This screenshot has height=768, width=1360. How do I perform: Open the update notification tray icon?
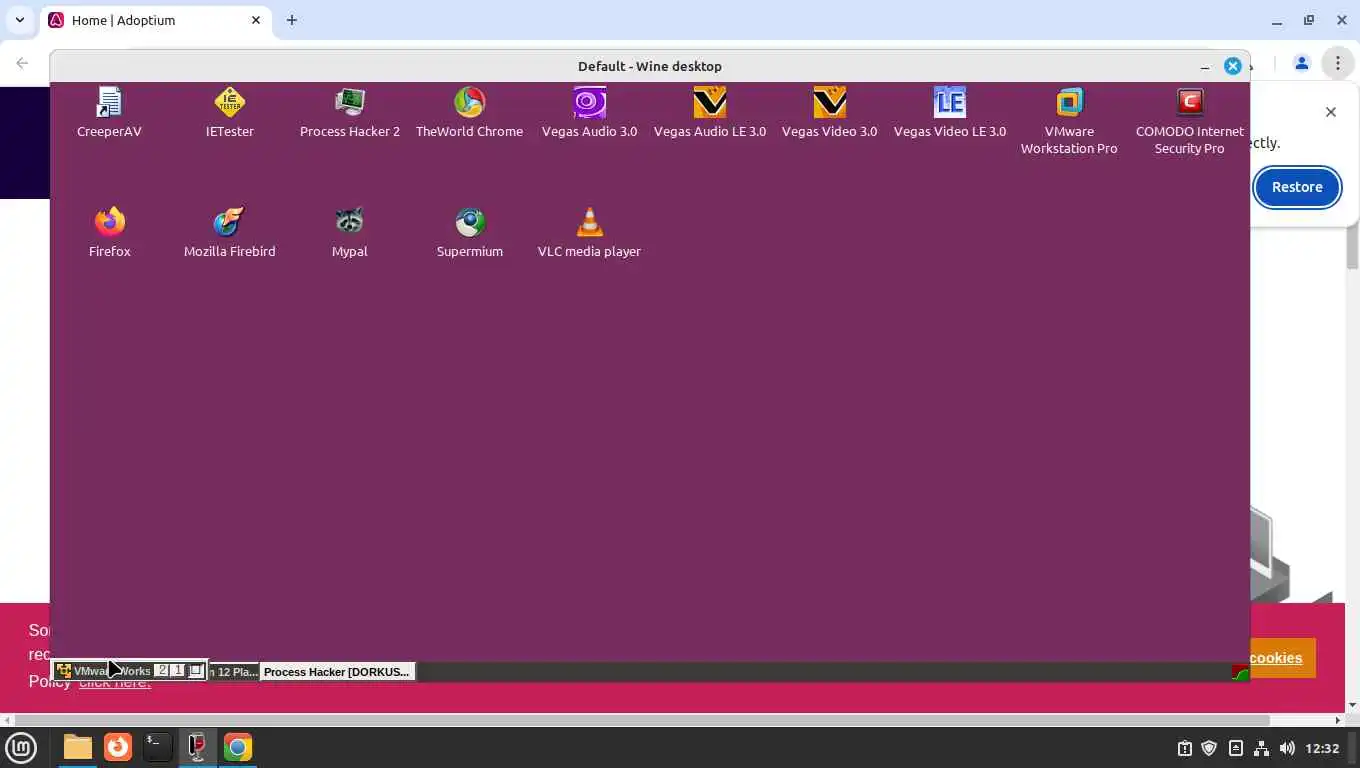(x=1185, y=748)
